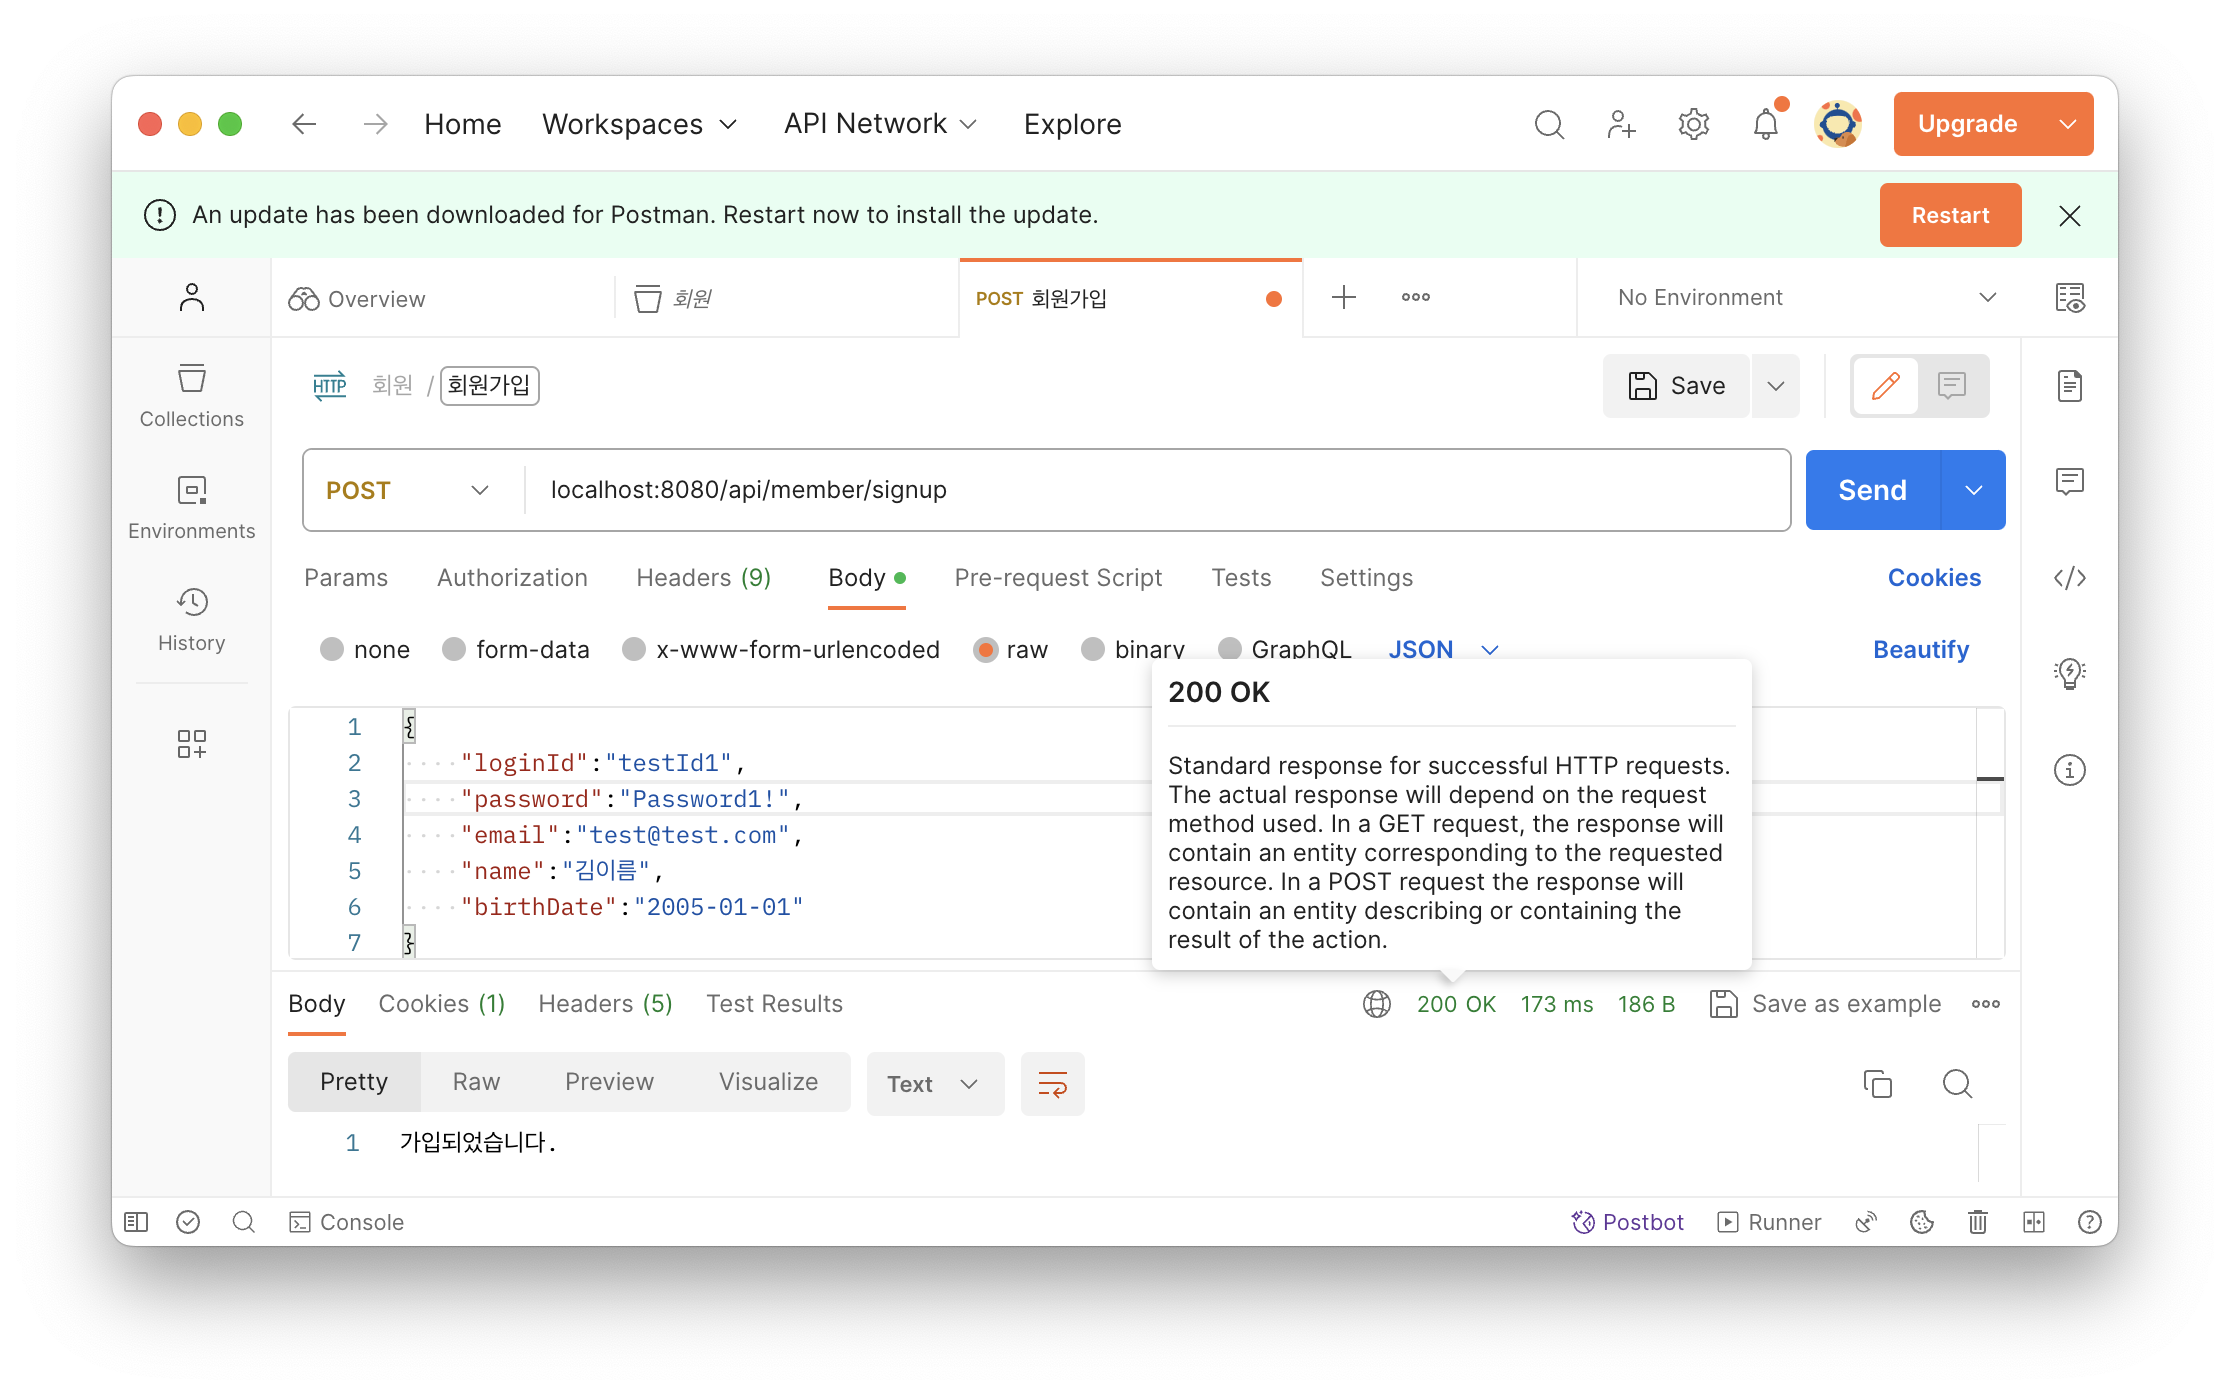Click the invite collaborators icon

point(1621,124)
